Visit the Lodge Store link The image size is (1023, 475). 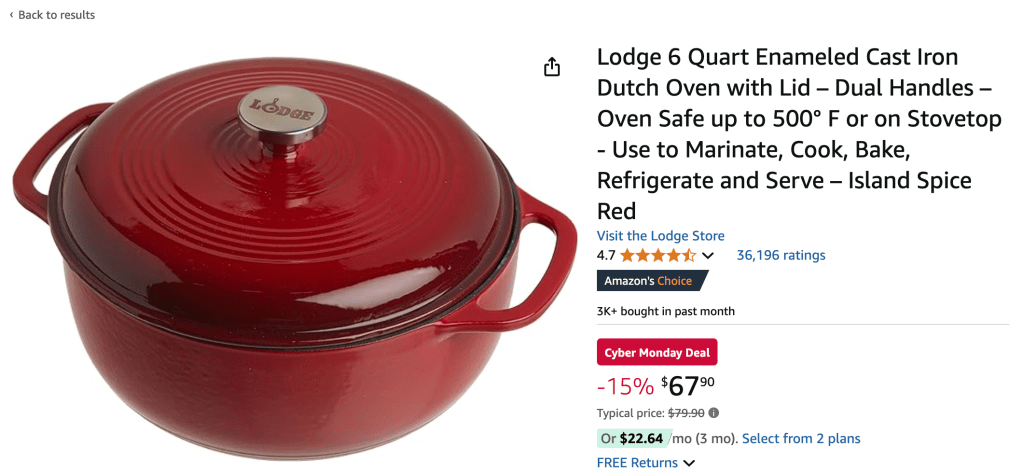660,236
